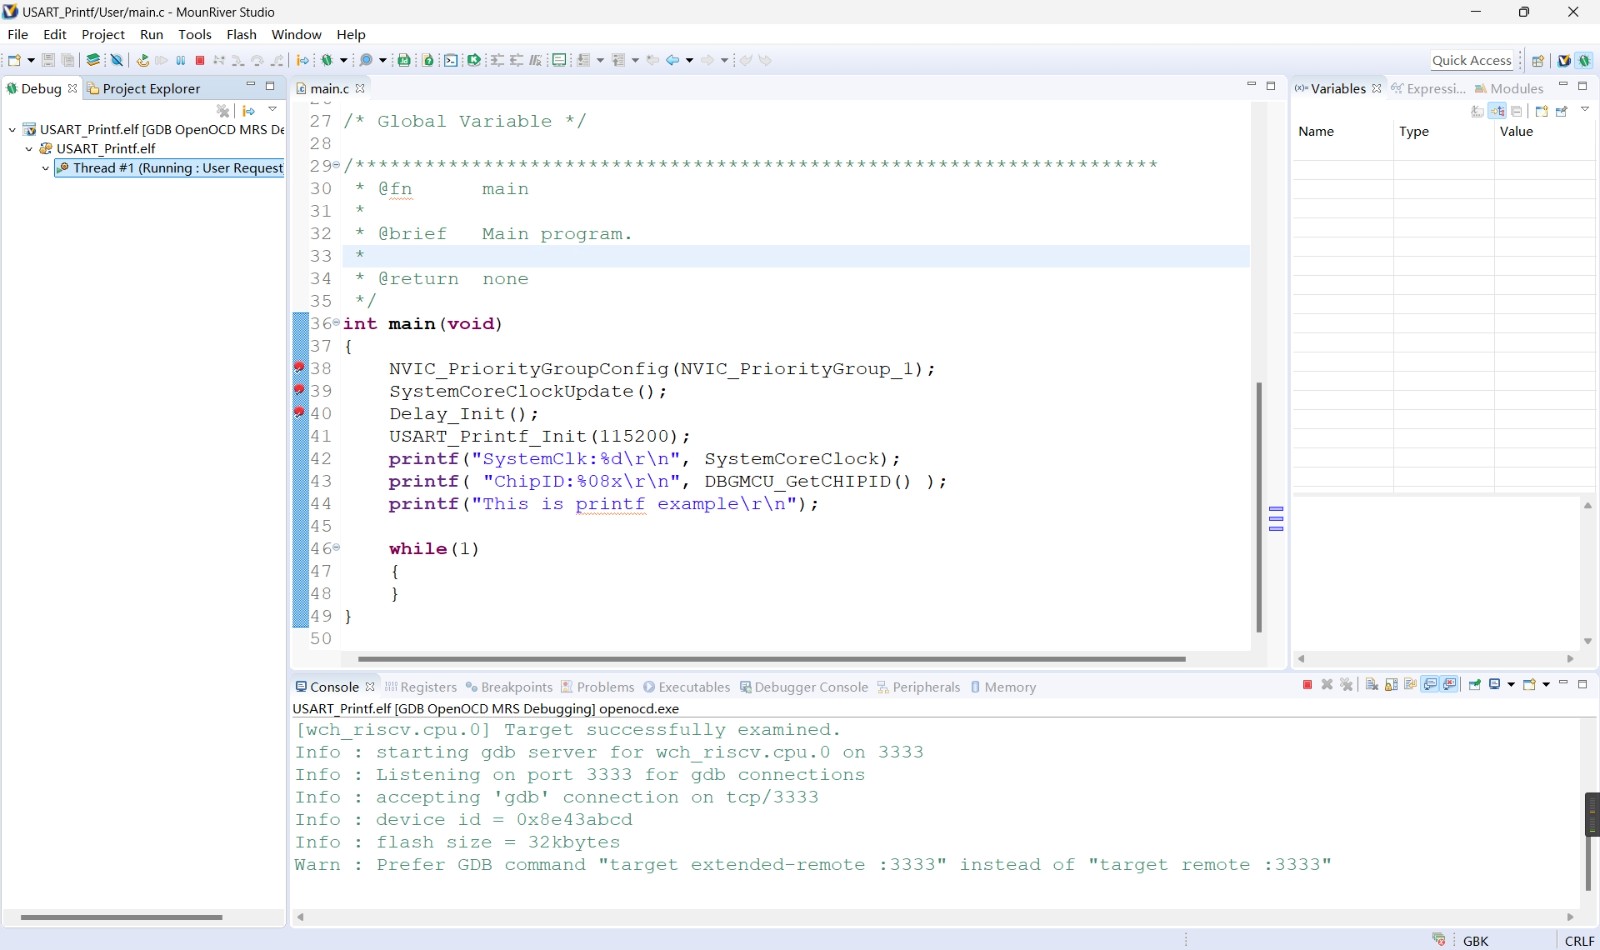Toggle breakpoint marker on line 40

coord(299,412)
